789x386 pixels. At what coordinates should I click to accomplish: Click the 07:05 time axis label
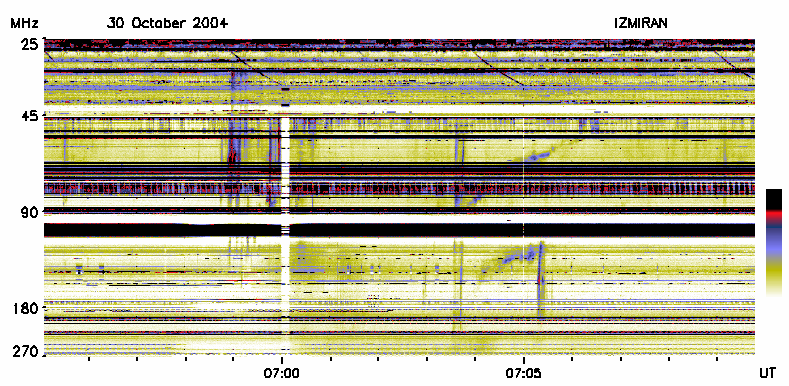524,374
